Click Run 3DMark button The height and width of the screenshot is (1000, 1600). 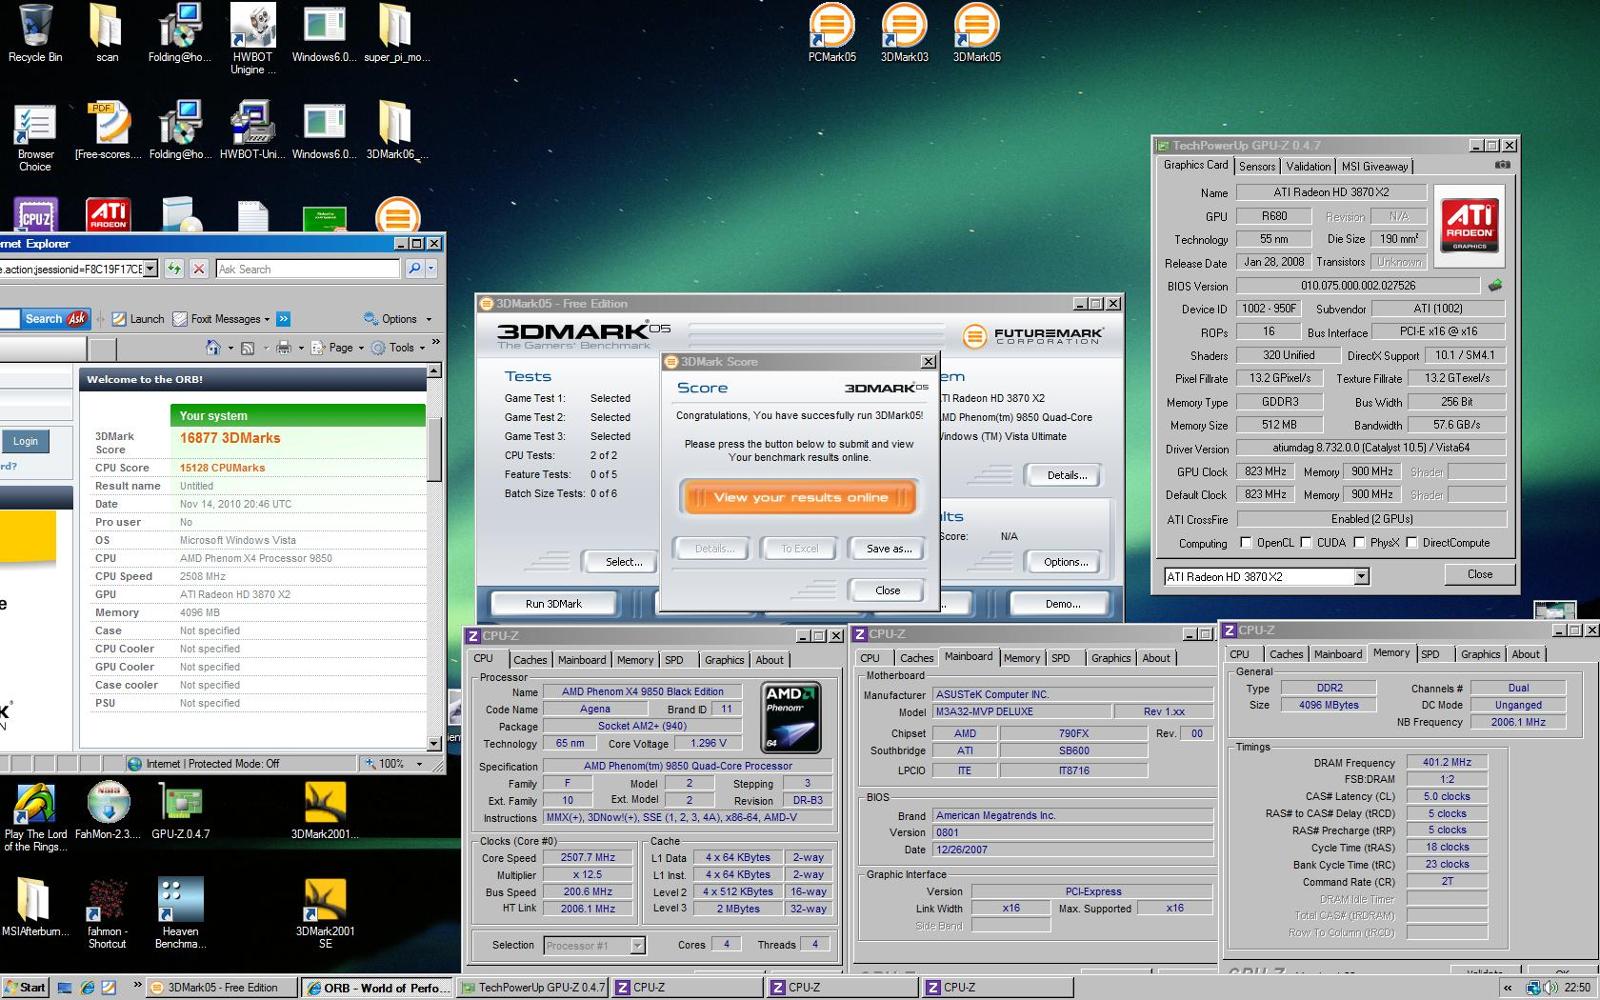(x=553, y=604)
